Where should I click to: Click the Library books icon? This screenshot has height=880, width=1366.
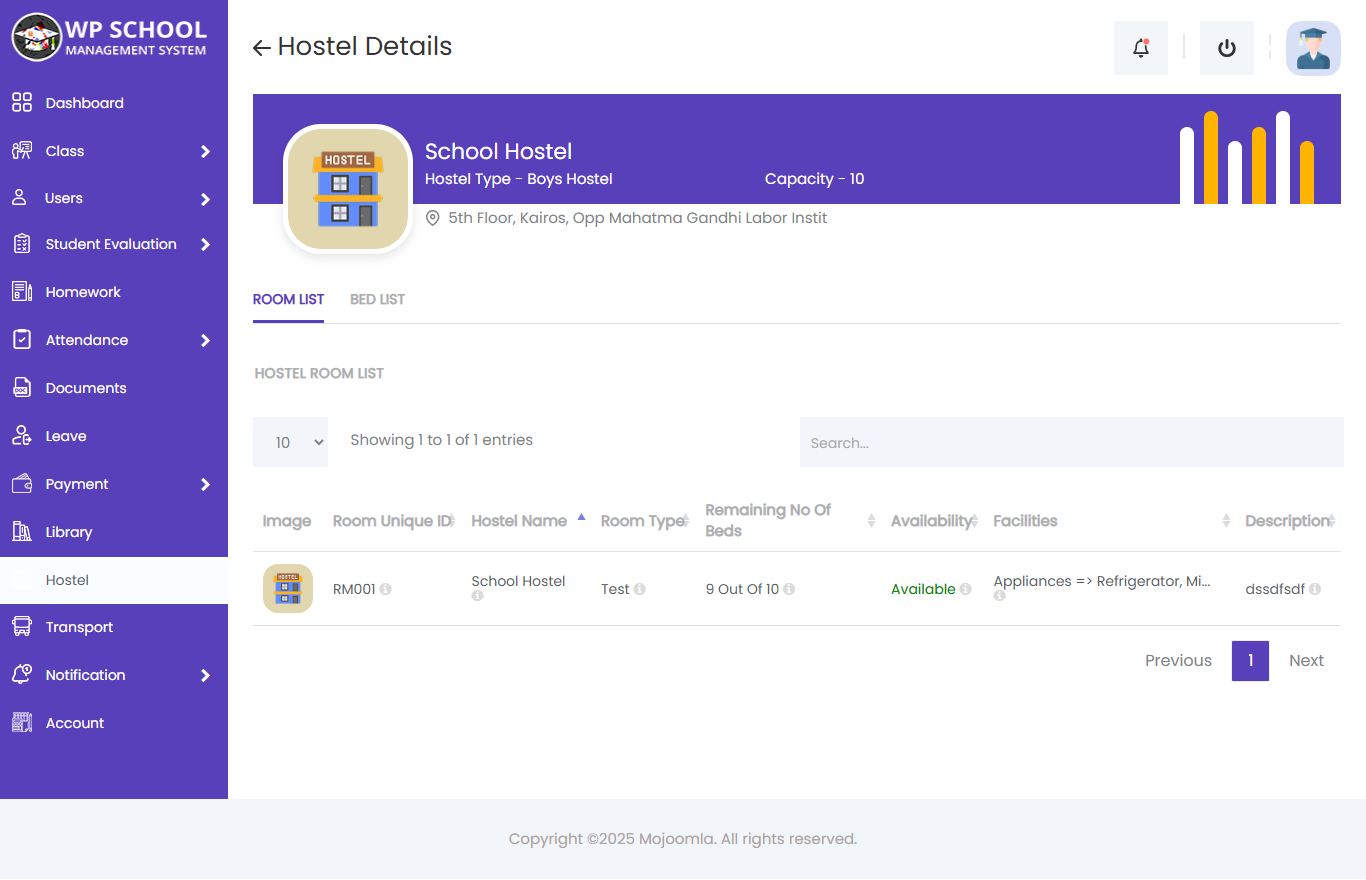[22, 532]
